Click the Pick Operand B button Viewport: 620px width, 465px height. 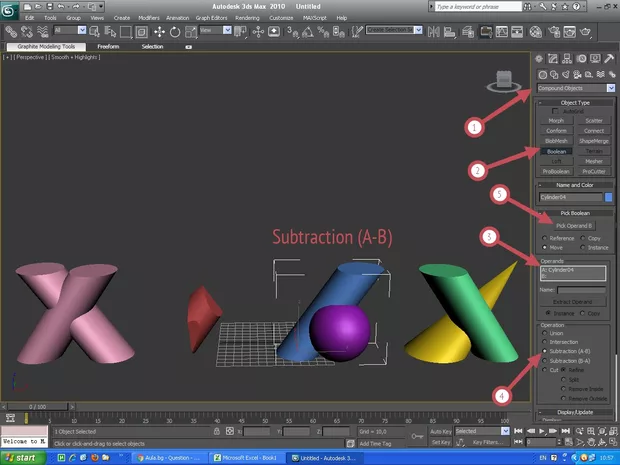pyautogui.click(x=575, y=225)
